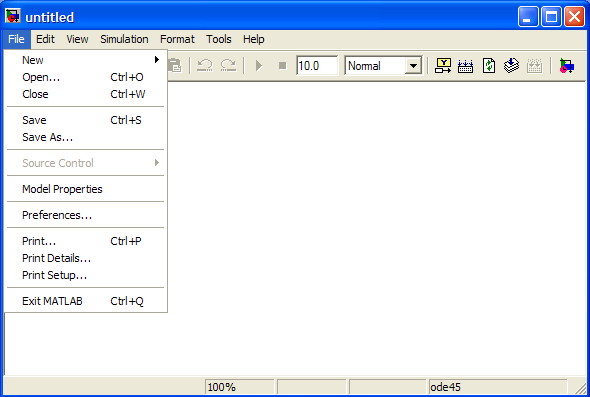
Task: Click the simulation stop time field 10.0
Action: [x=317, y=66]
